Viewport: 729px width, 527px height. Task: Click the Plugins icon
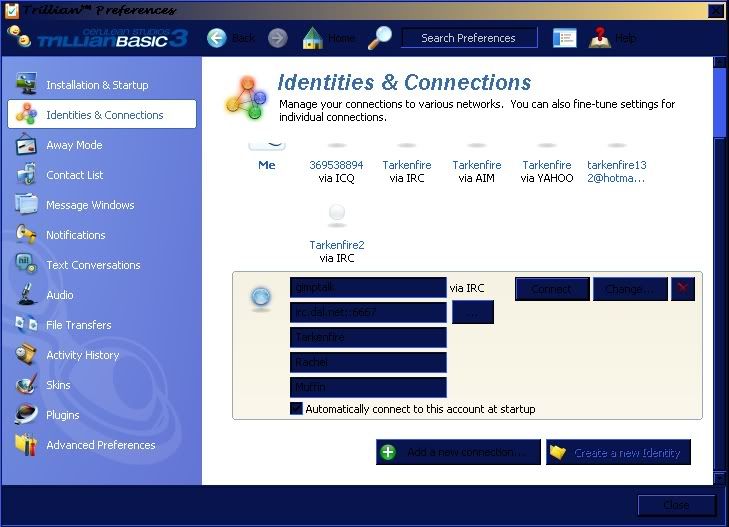(26, 415)
